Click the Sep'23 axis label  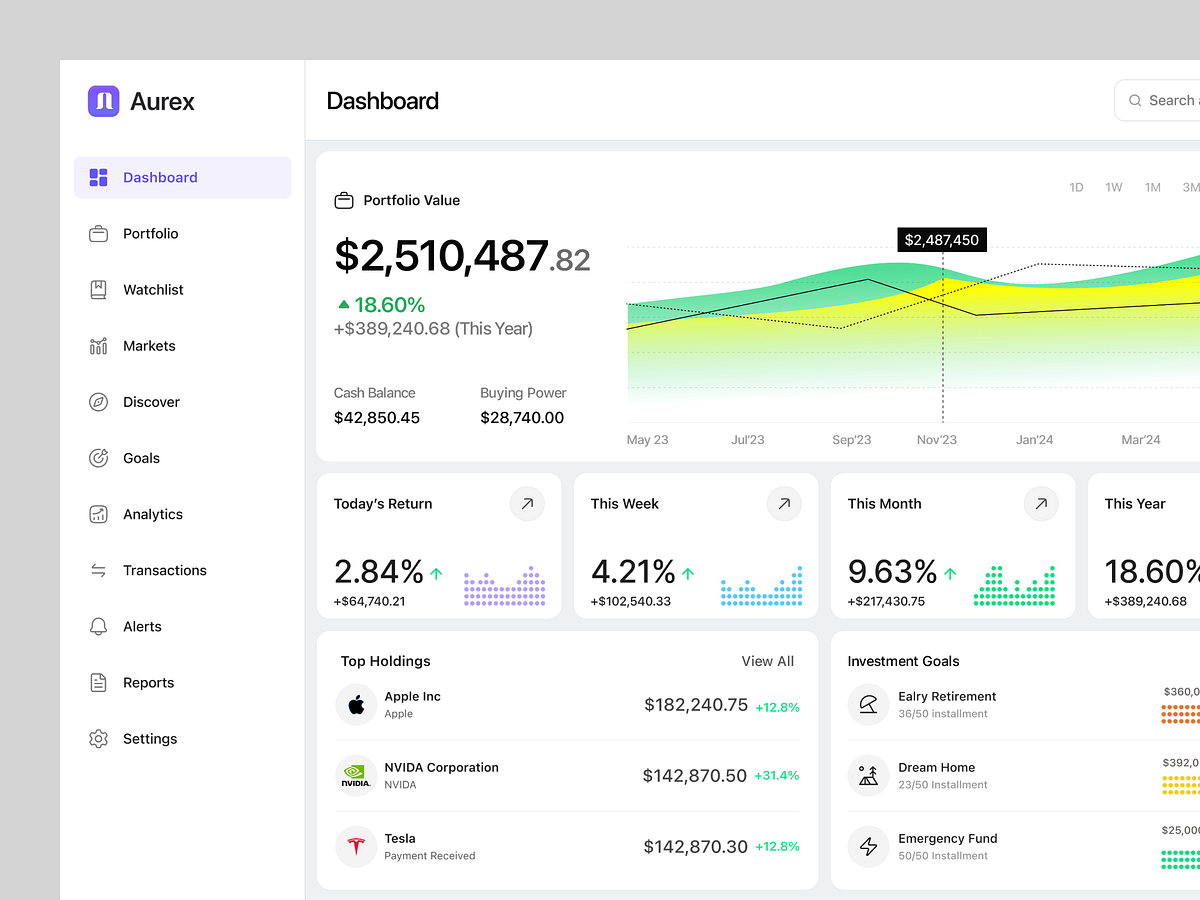852,440
